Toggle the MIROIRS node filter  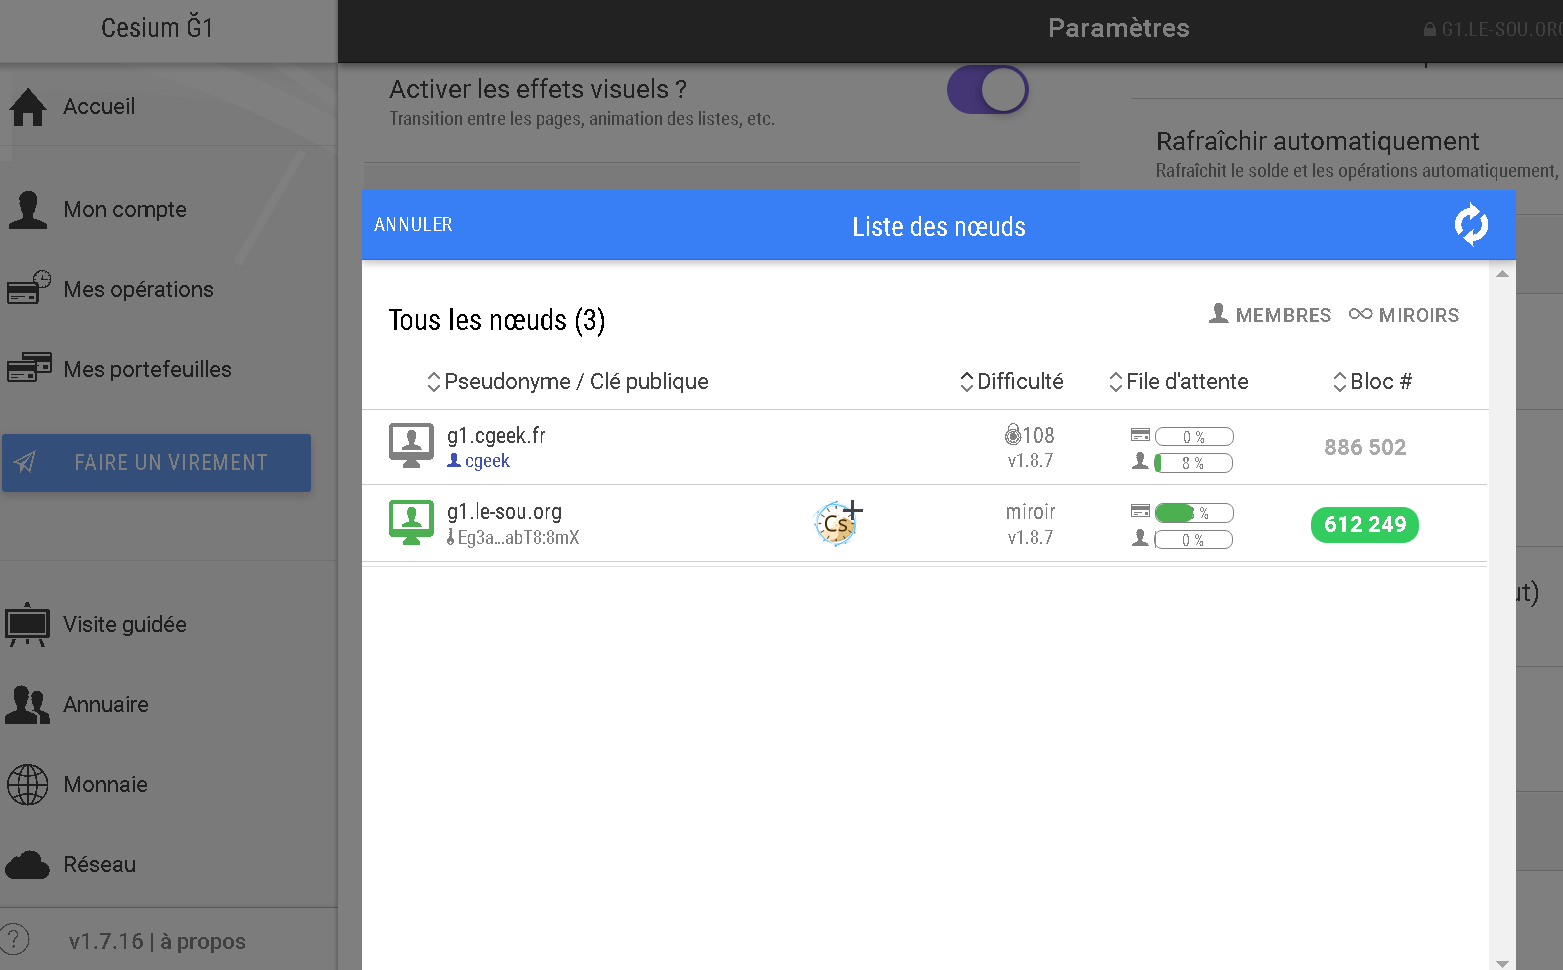(x=1404, y=315)
